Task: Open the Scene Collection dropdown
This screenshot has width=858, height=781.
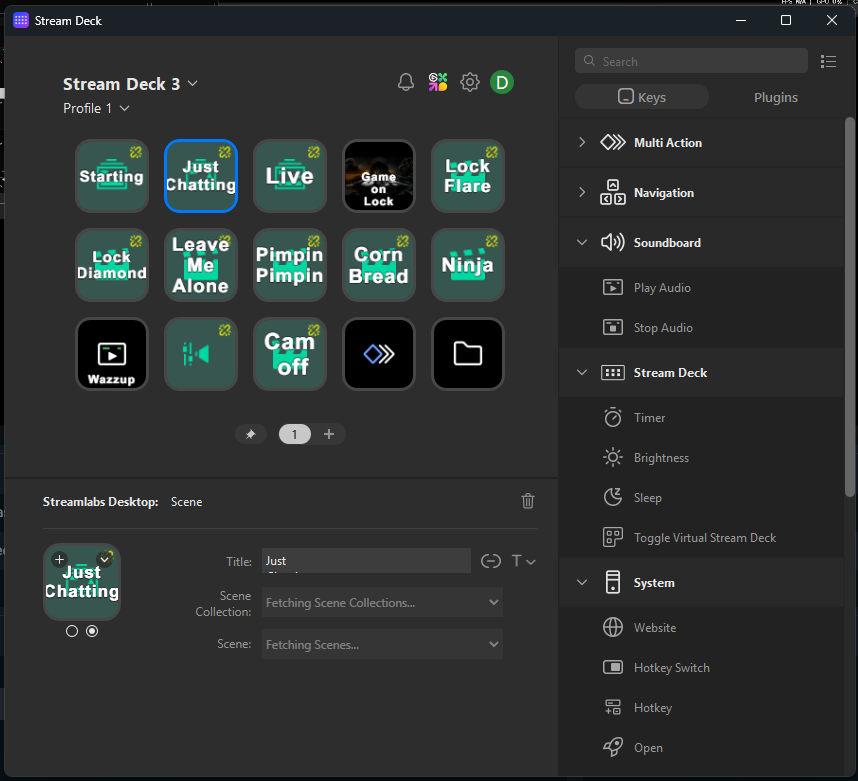Action: coord(382,602)
